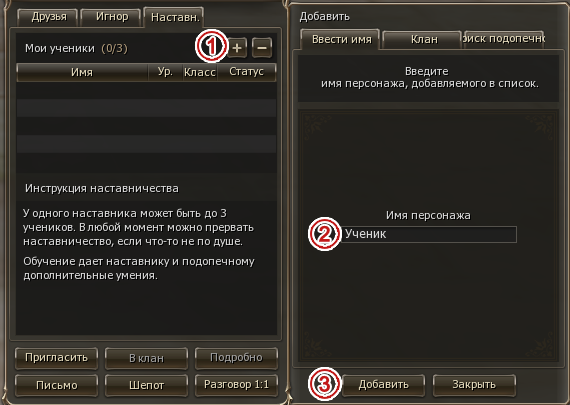Image resolution: width=570 pixels, height=405 pixels.
Task: Sort by the Статус column header
Action: [246, 72]
